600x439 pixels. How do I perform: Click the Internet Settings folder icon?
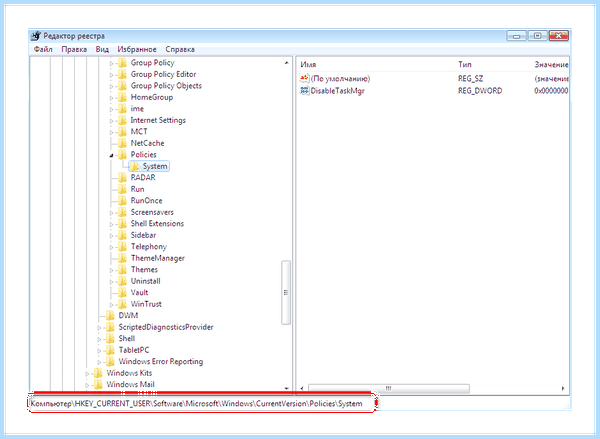click(x=122, y=120)
